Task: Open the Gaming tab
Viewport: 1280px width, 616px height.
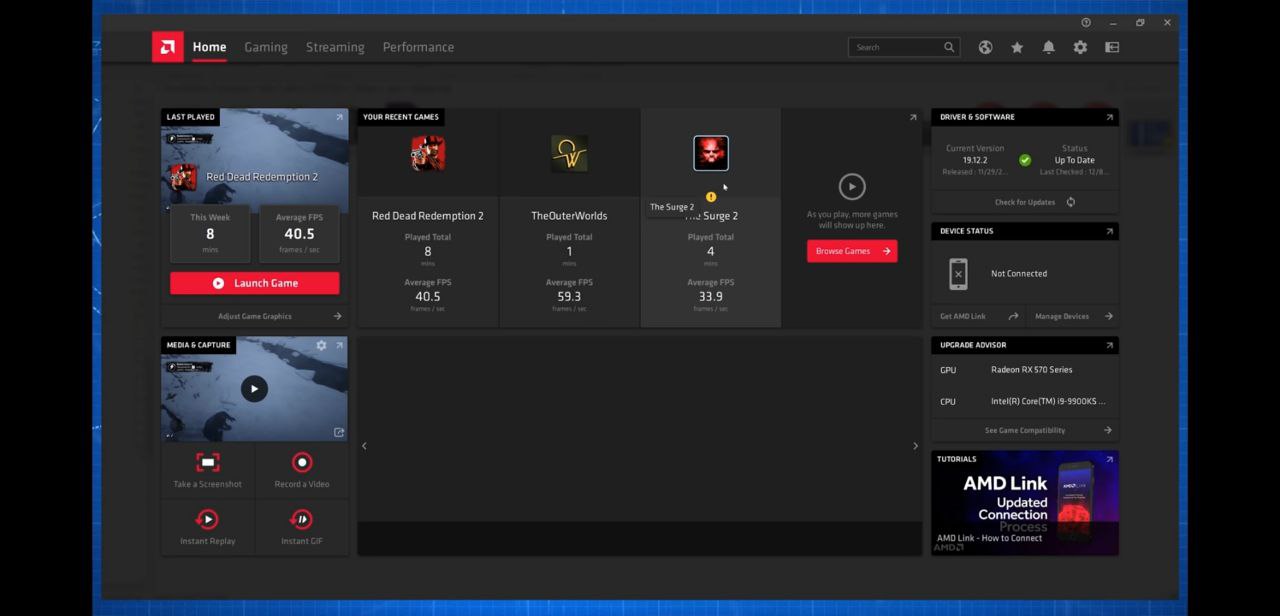Action: 266,47
